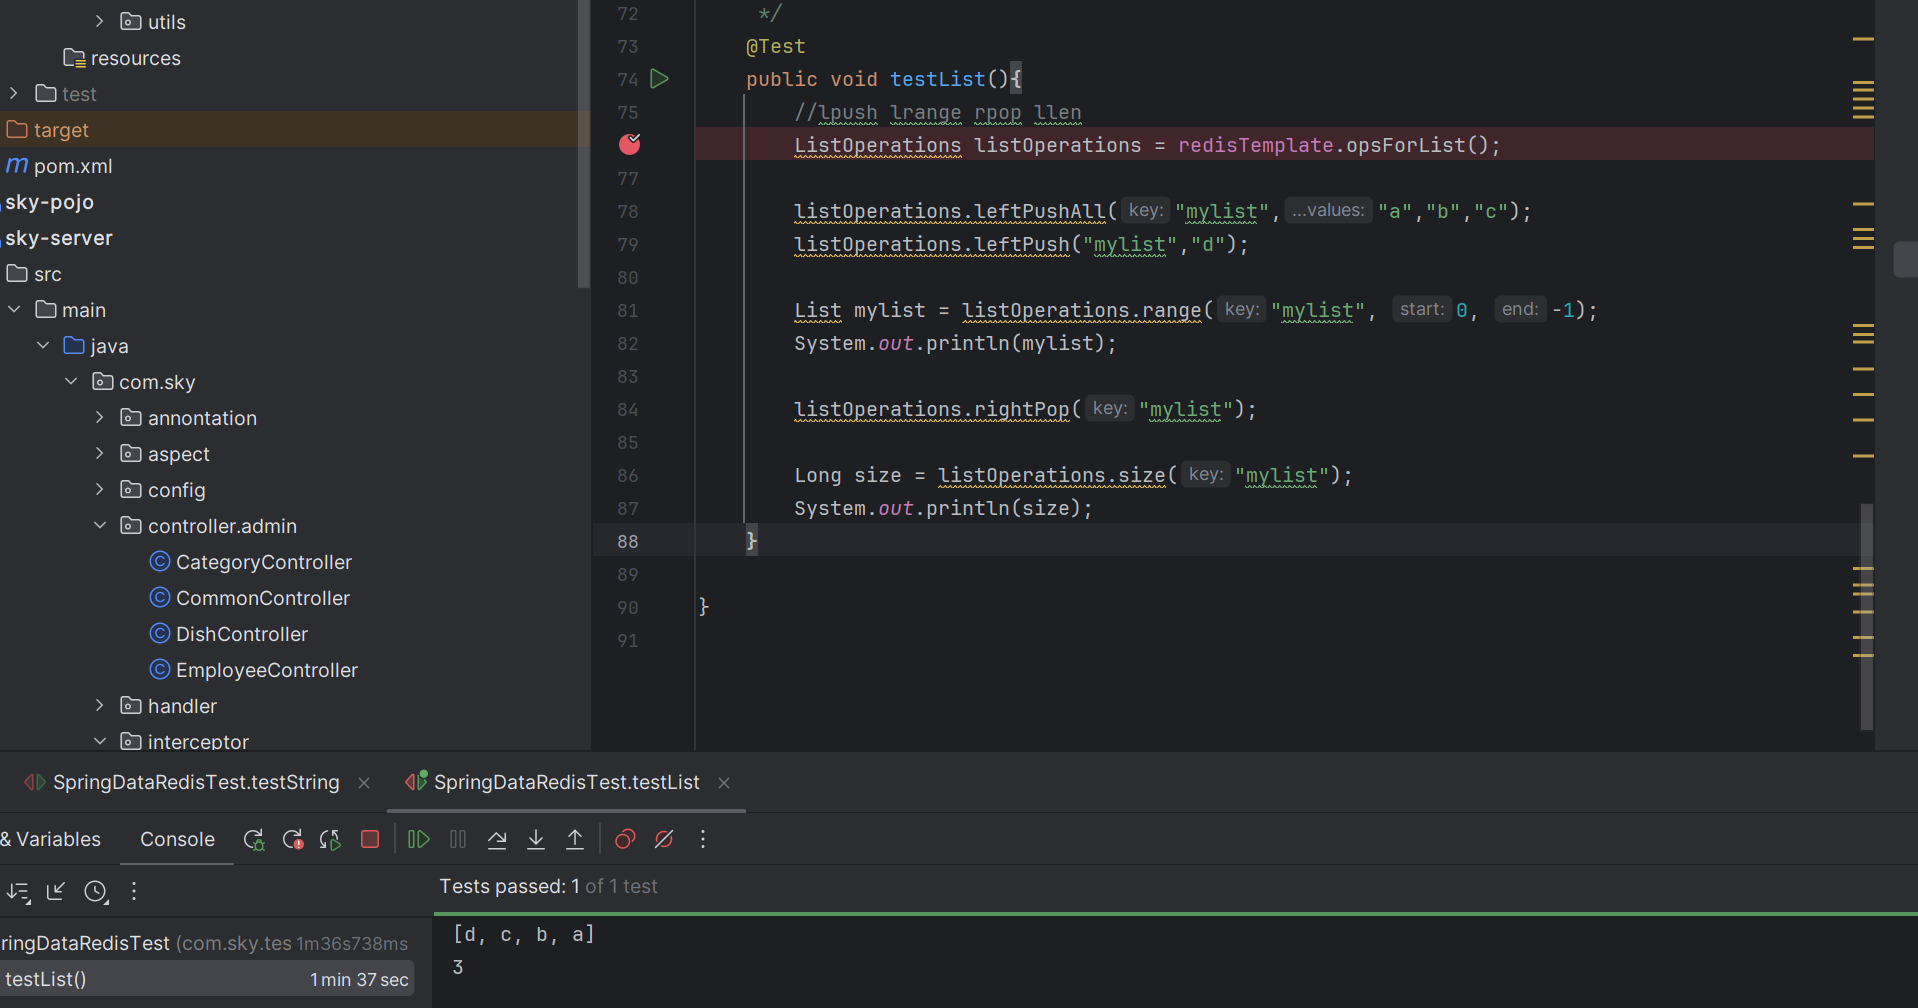Open EmployeeController class
Viewport: 1918px width, 1008px height.
coord(267,670)
